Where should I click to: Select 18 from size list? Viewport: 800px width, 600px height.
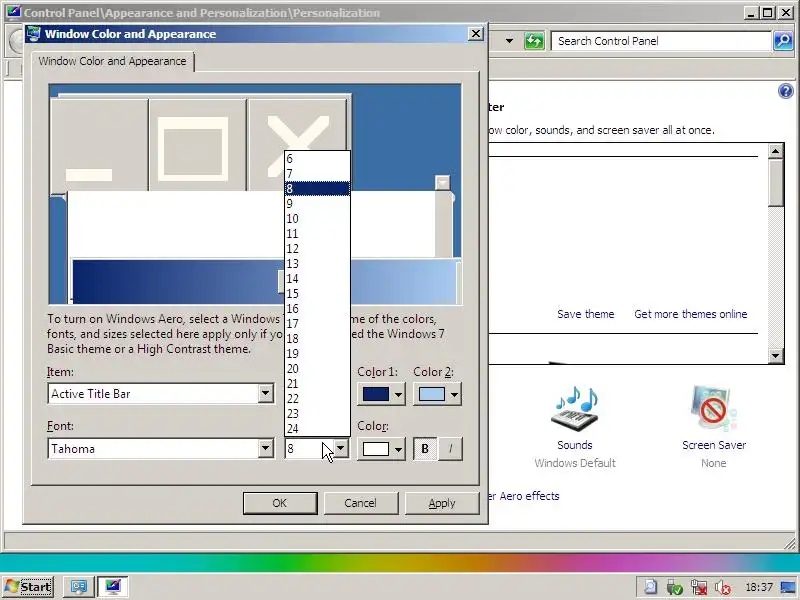(x=317, y=338)
